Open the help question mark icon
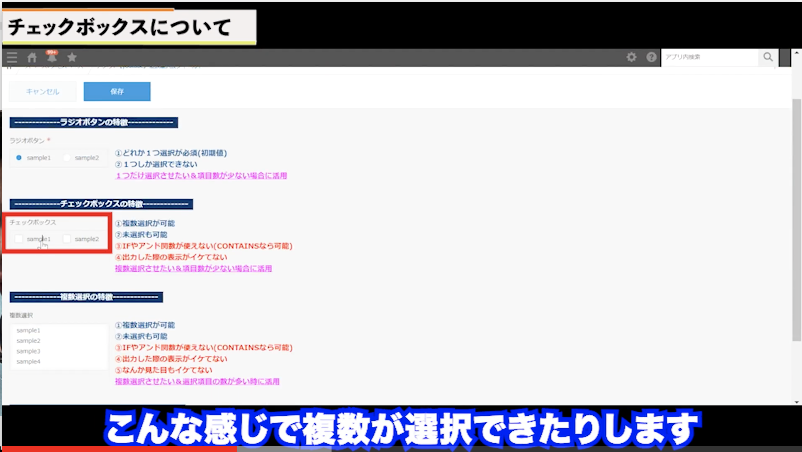802x452 pixels. [651, 58]
